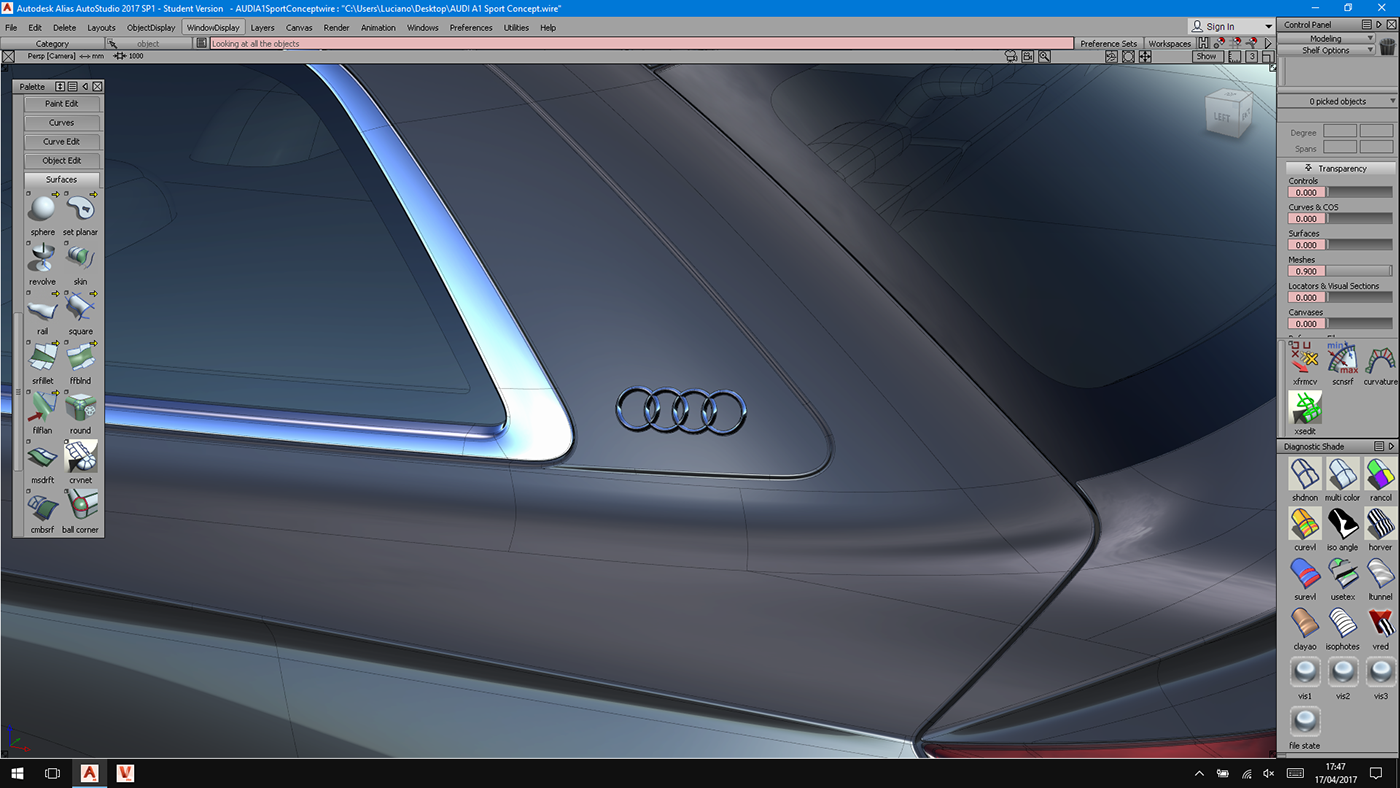Adjust the Controls transparency slider
The image size is (1400, 788).
pyautogui.click(x=1360, y=192)
